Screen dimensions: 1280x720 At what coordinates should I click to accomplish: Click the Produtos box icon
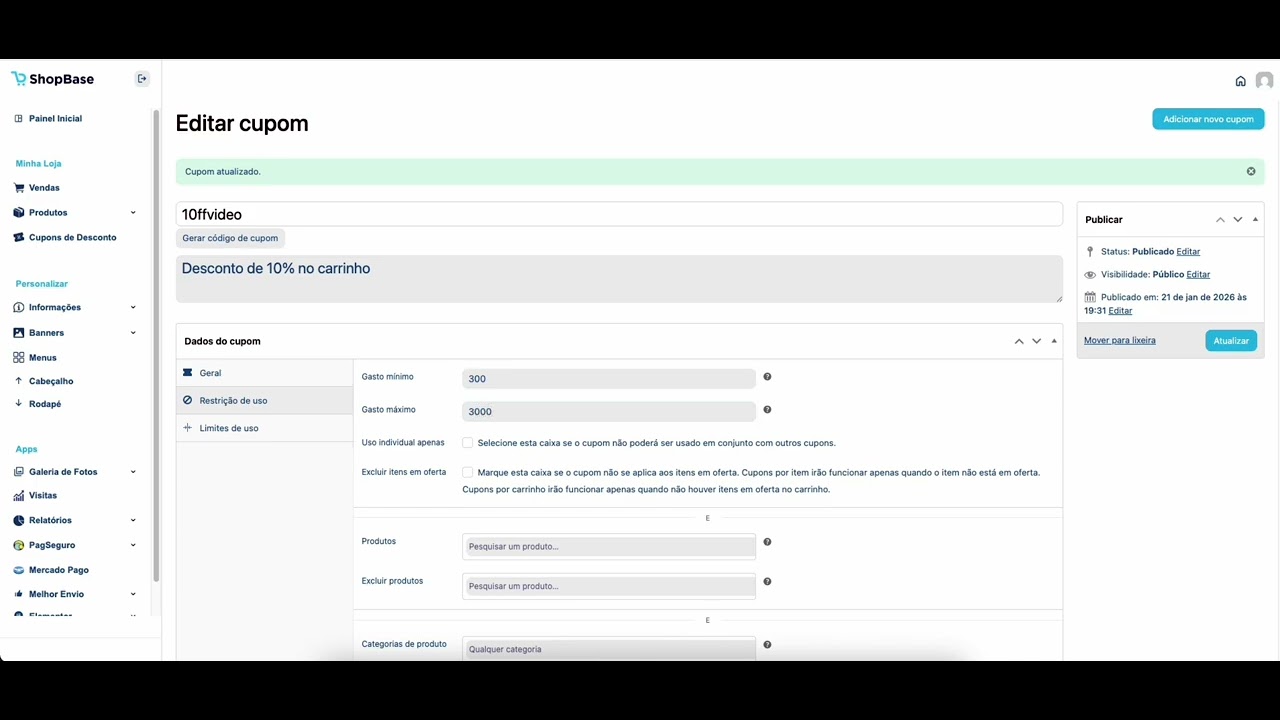coord(19,213)
